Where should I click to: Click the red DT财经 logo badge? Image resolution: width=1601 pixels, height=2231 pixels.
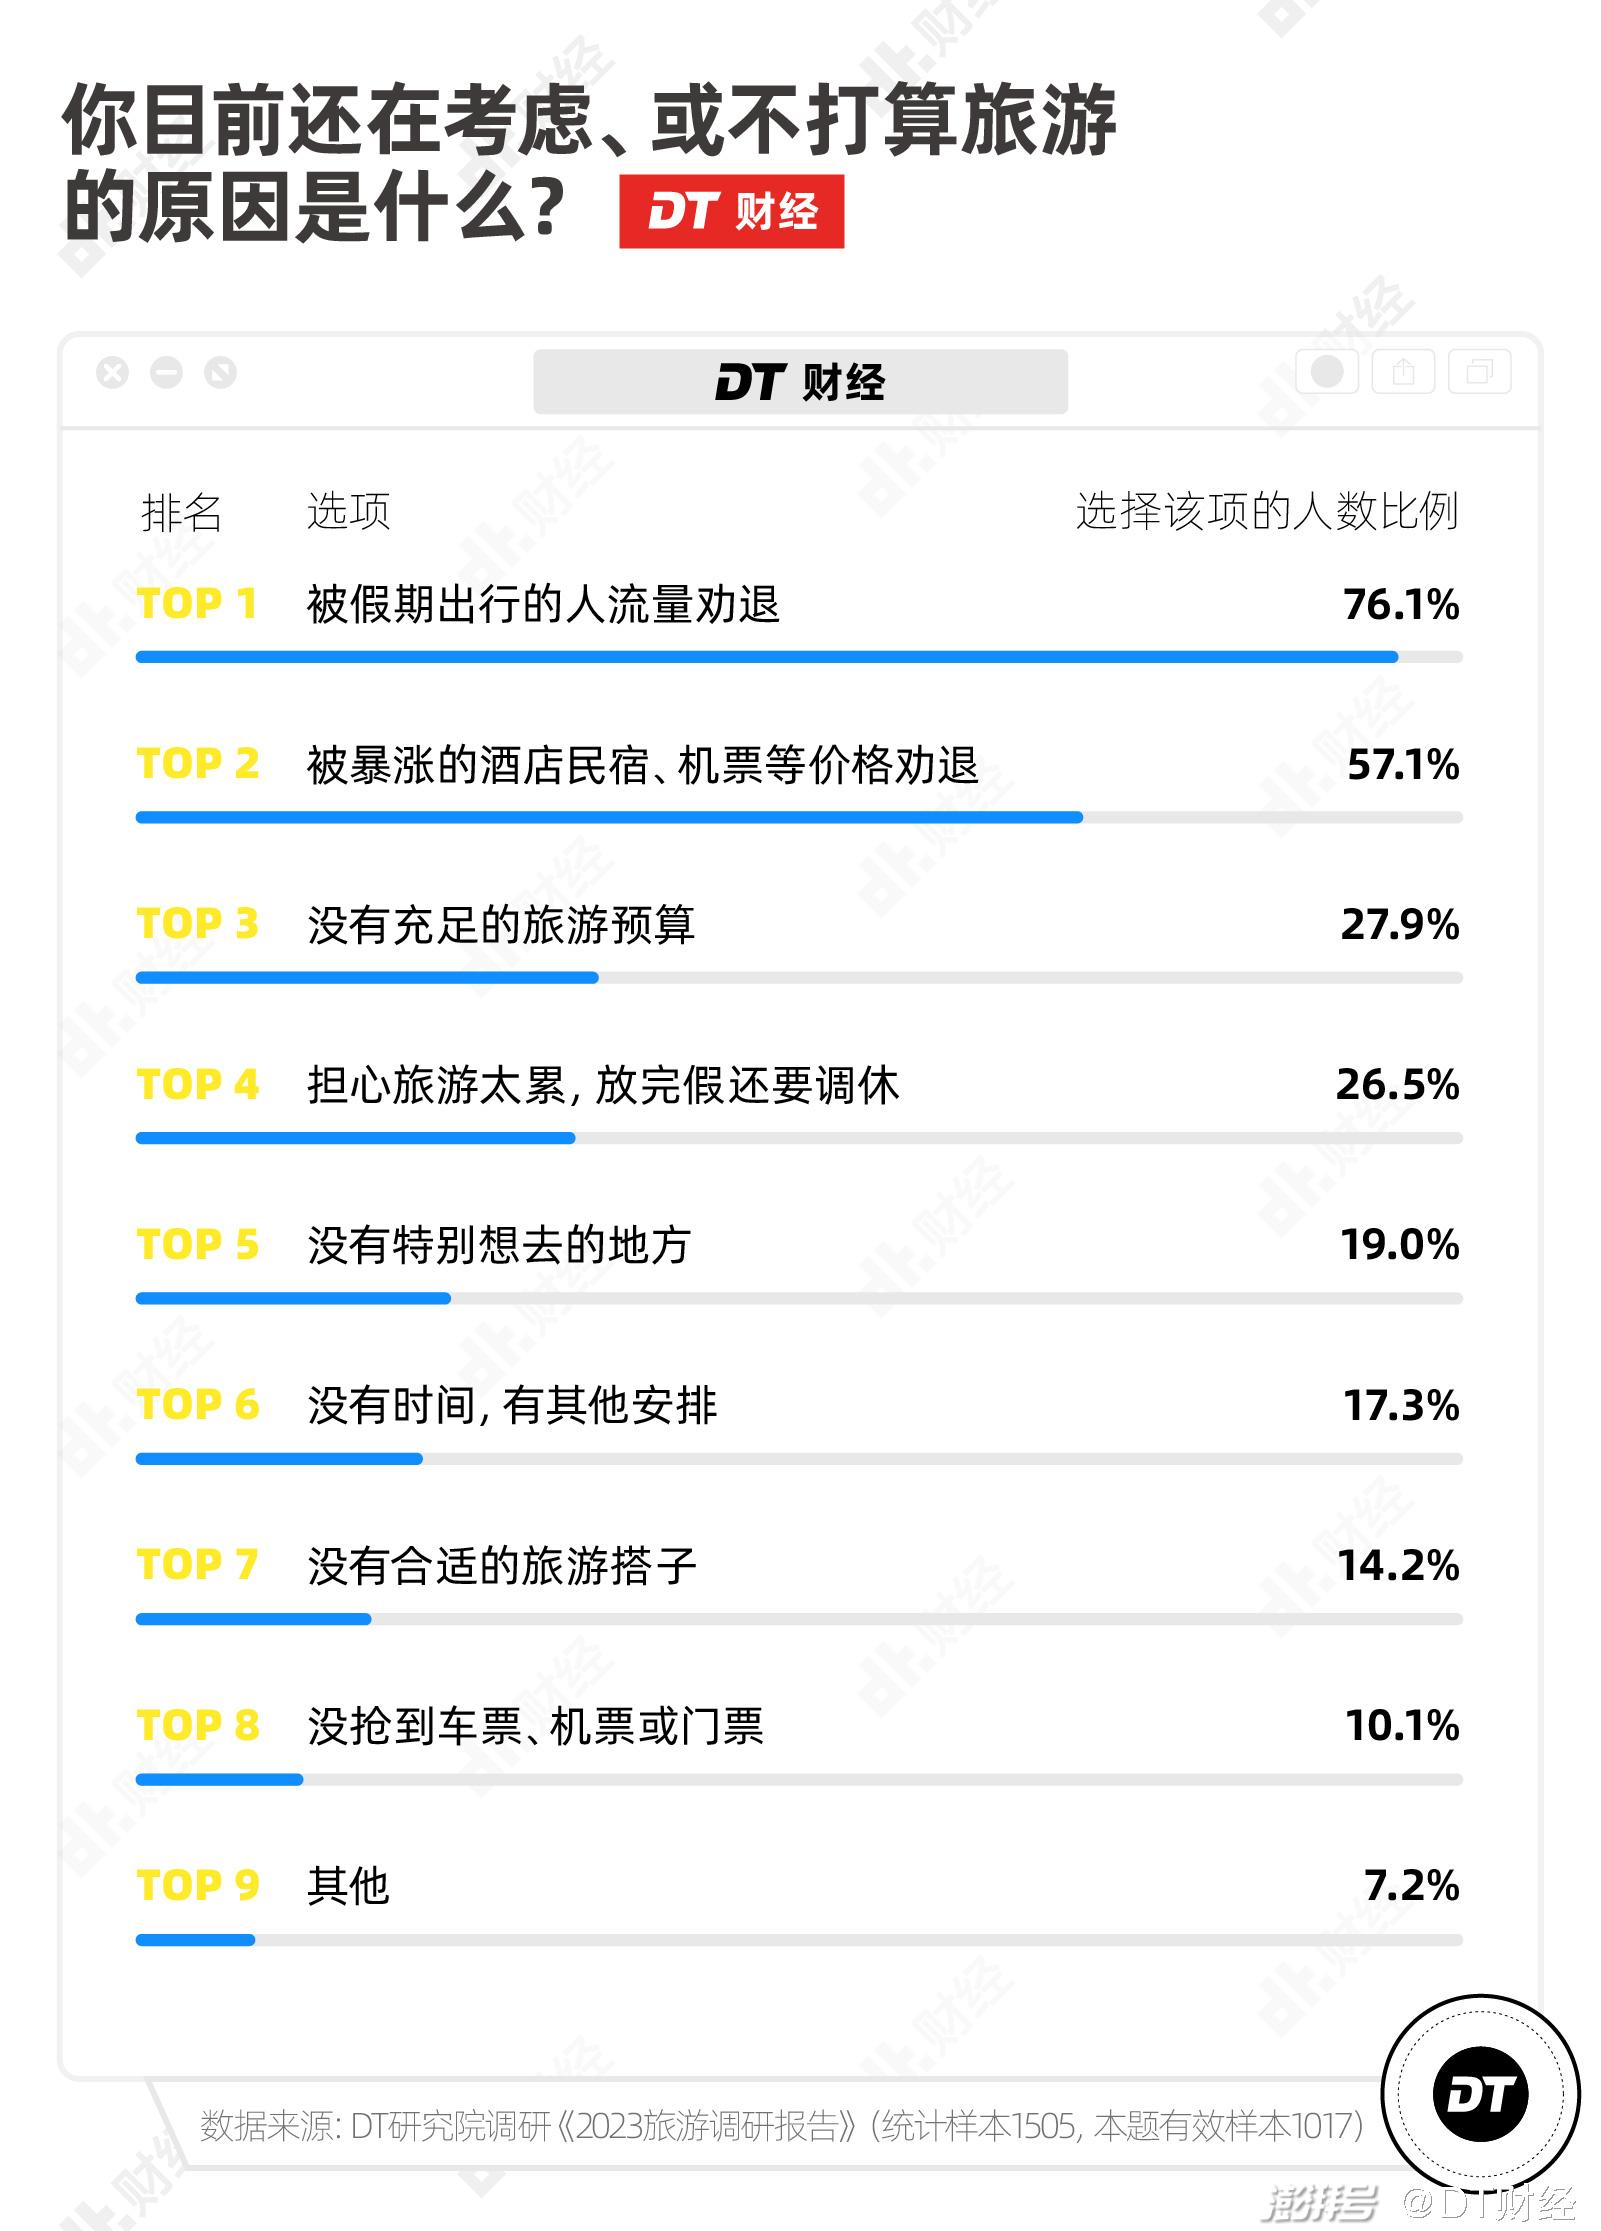click(731, 211)
